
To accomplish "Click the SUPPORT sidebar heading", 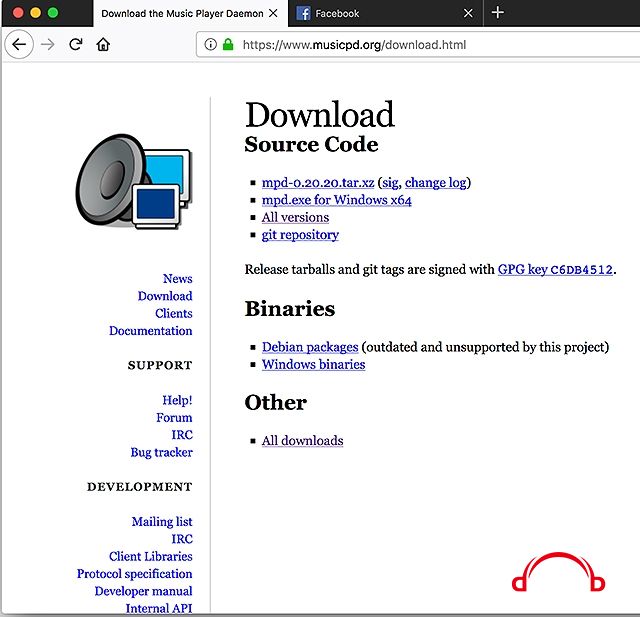I will (x=160, y=365).
